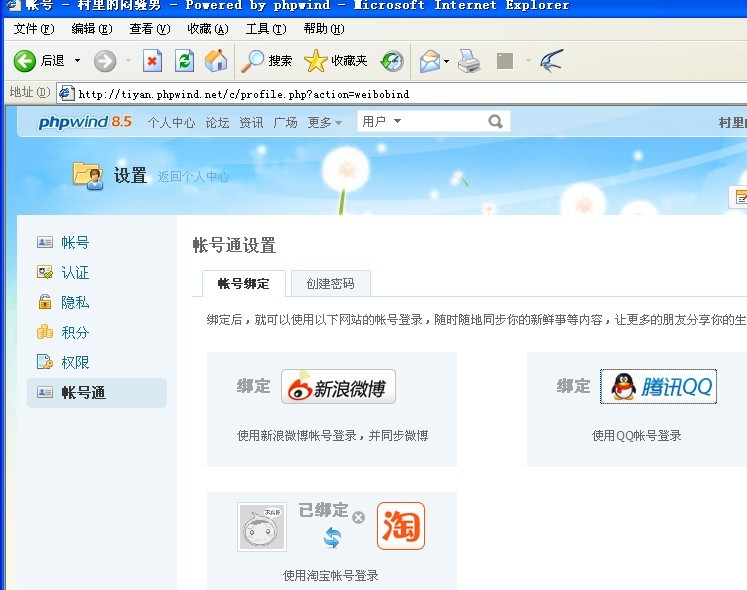Go to 资讯 in navigation
Screen dimensions: 747x590
[x=251, y=122]
